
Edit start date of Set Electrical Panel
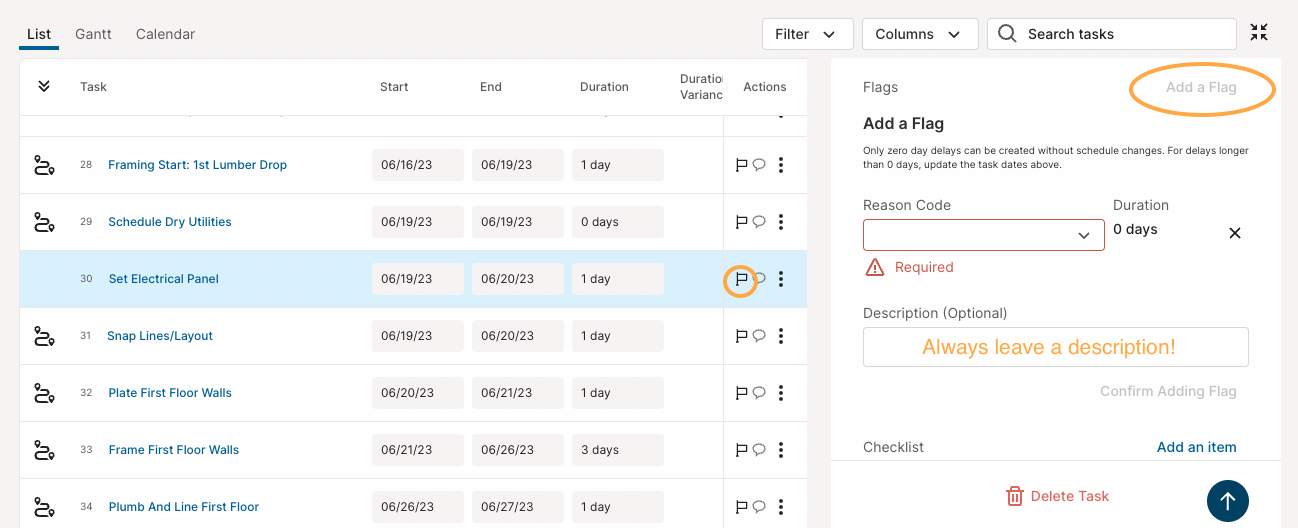click(x=418, y=279)
